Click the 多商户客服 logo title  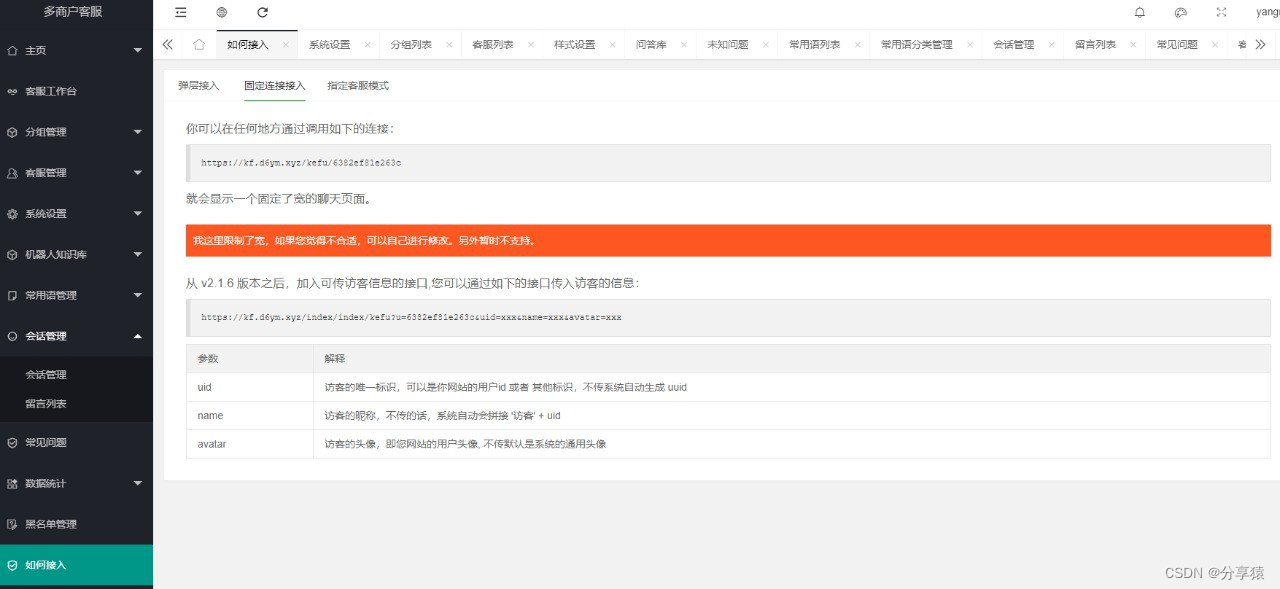pyautogui.click(x=73, y=12)
